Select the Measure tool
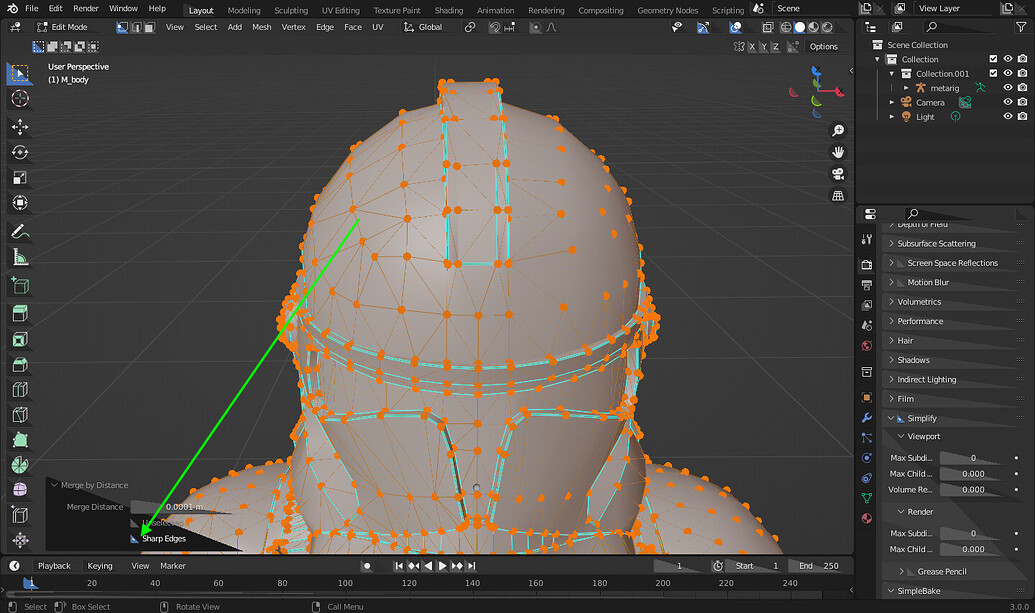This screenshot has width=1035, height=613. point(20,257)
